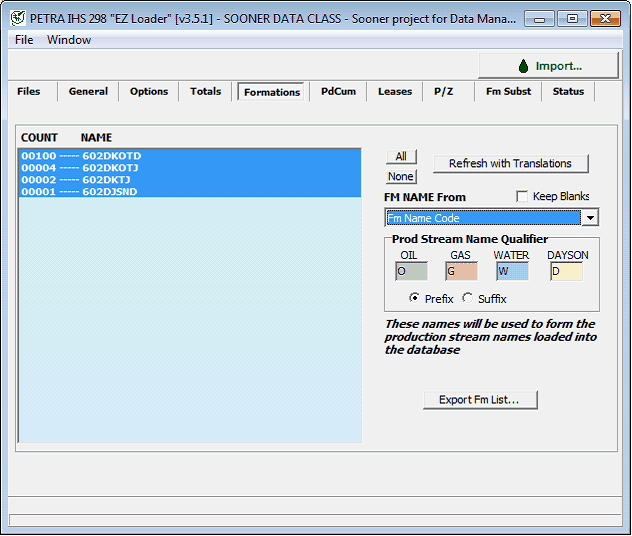This screenshot has height=536, width=632.
Task: Click the All button to select formations
Action: point(401,157)
